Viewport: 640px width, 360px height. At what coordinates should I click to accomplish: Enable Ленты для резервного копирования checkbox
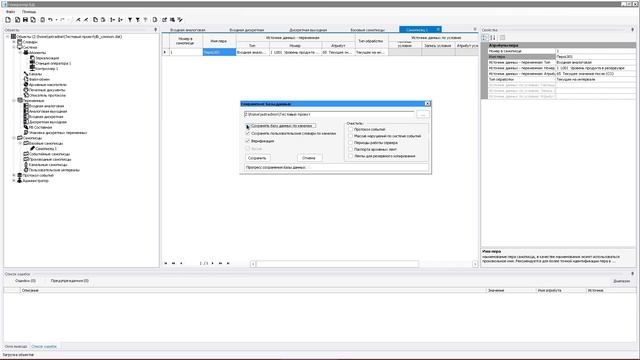pos(350,156)
